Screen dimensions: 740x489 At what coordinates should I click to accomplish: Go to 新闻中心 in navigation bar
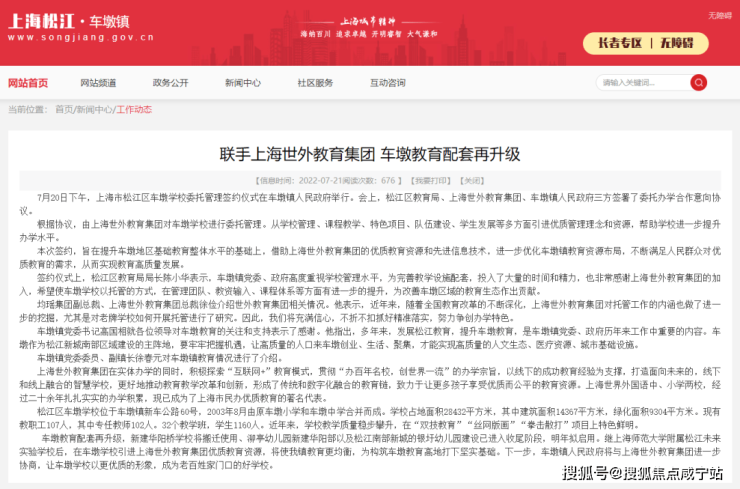pos(243,83)
